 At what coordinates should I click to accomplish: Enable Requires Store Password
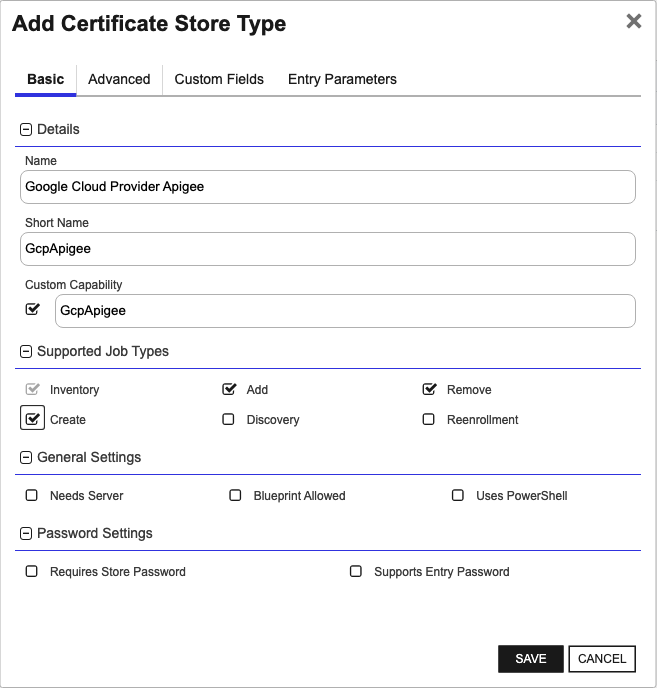(32, 571)
